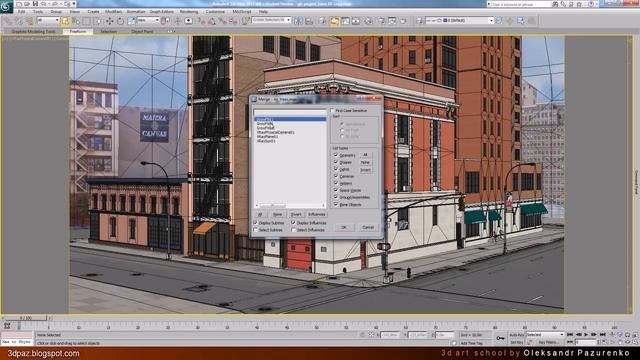Viewport: 640px width, 360px height.
Task: Click the Influences button in Merge dialog
Action: pyautogui.click(x=316, y=214)
